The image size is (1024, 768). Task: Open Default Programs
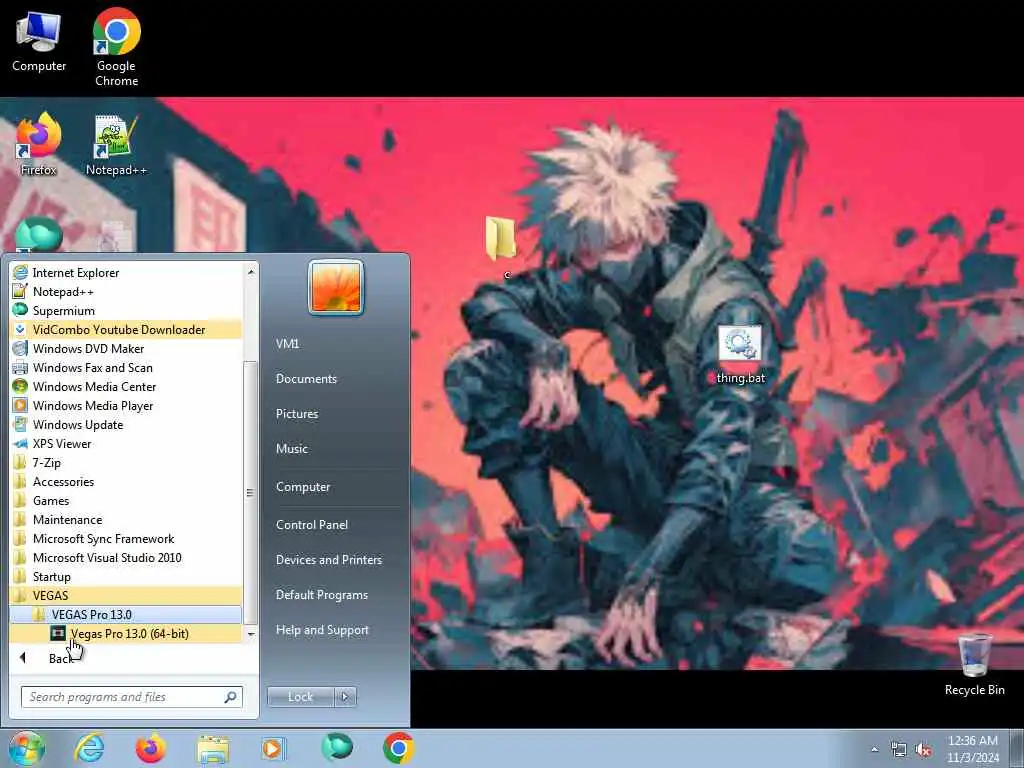[x=322, y=595]
